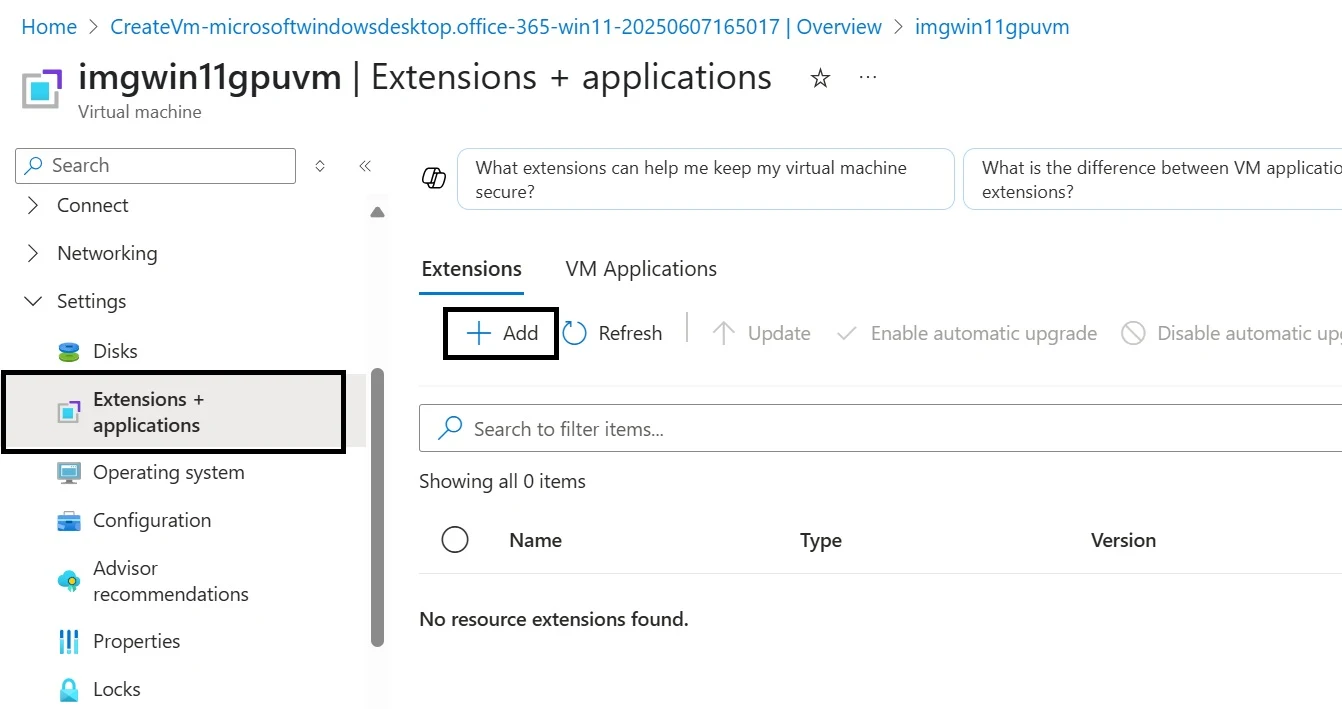Click the Add extension button
Image resolution: width=1342 pixels, height=709 pixels.
[x=502, y=333]
